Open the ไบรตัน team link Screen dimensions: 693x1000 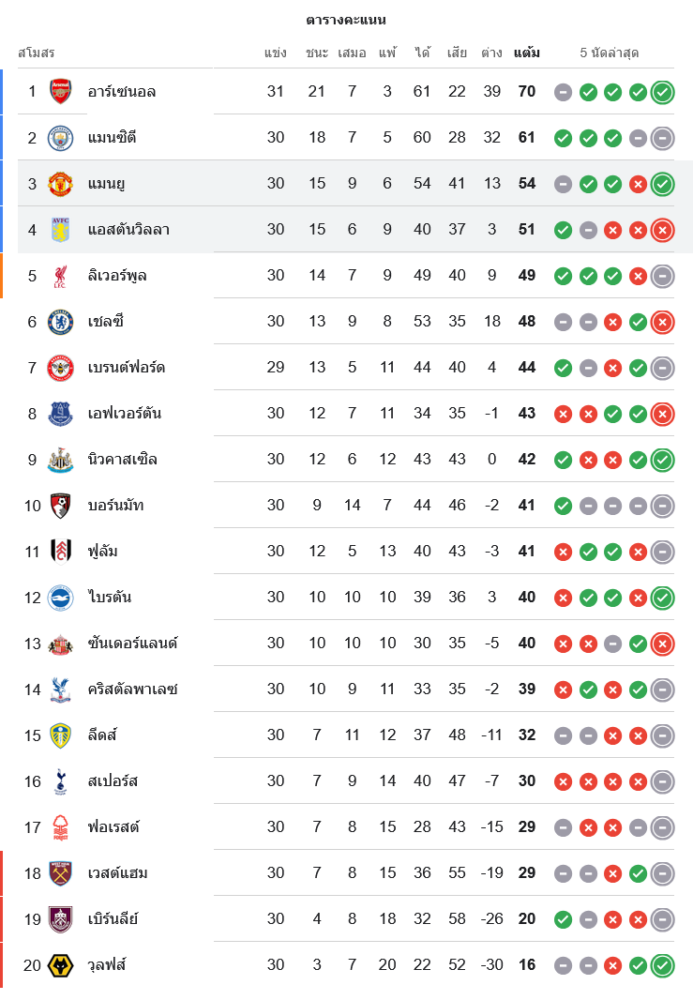point(110,598)
